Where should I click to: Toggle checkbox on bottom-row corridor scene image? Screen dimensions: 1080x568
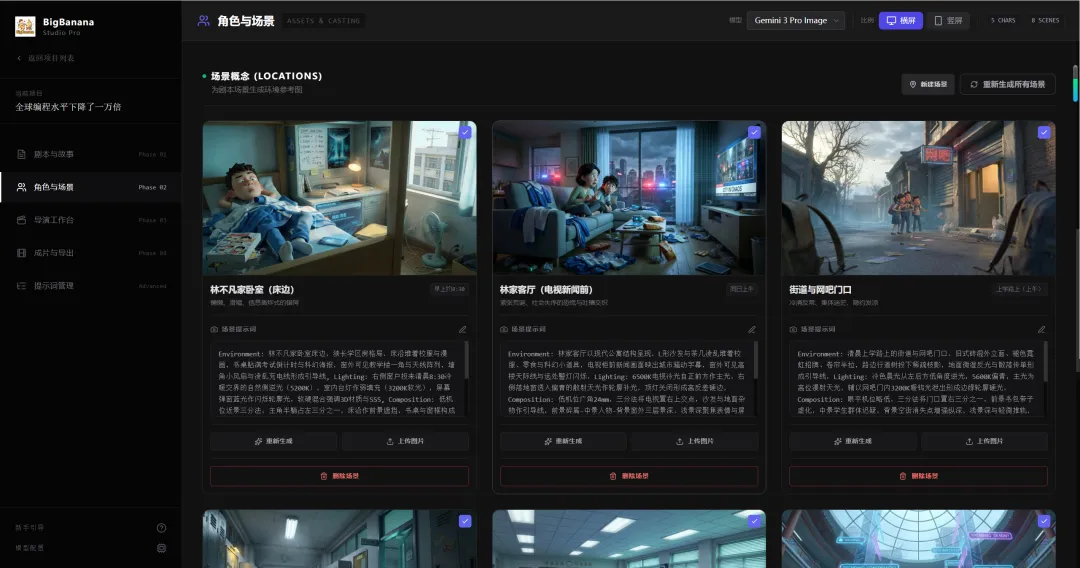[x=466, y=521]
